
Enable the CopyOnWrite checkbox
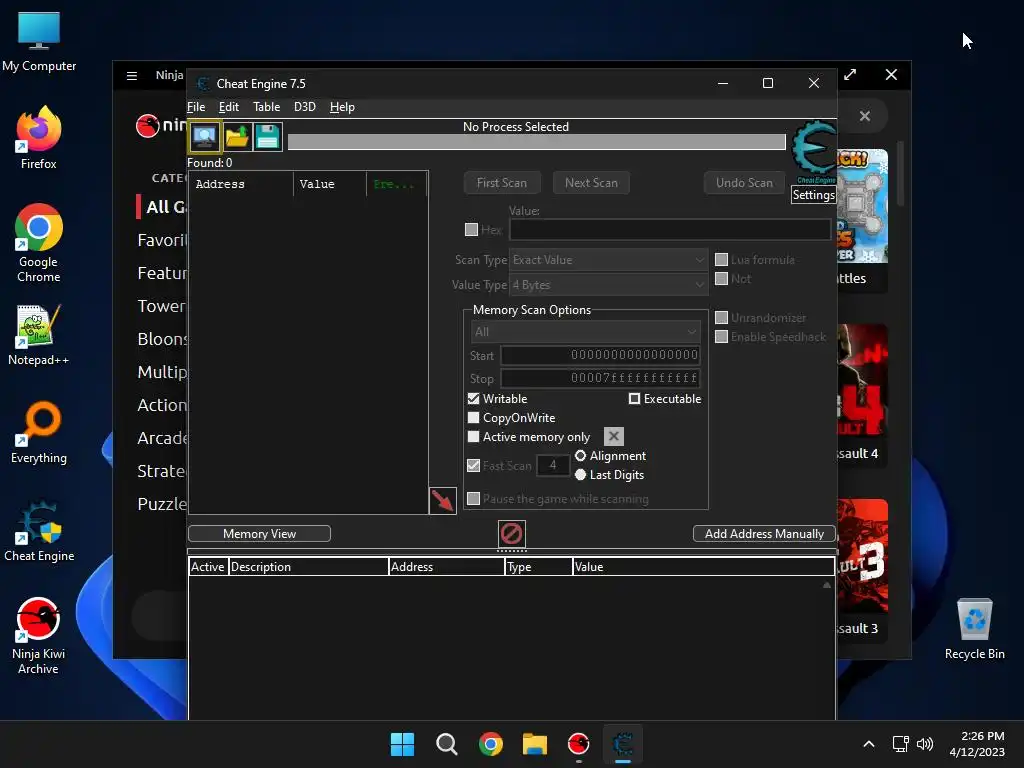point(473,417)
